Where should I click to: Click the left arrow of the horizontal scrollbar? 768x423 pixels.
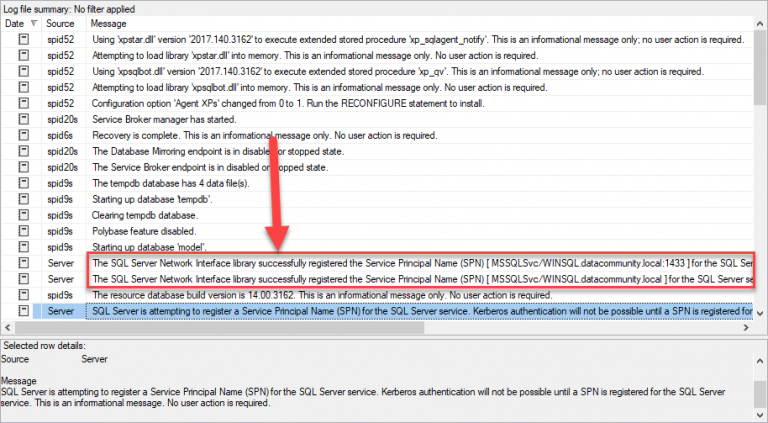[x=6, y=329]
